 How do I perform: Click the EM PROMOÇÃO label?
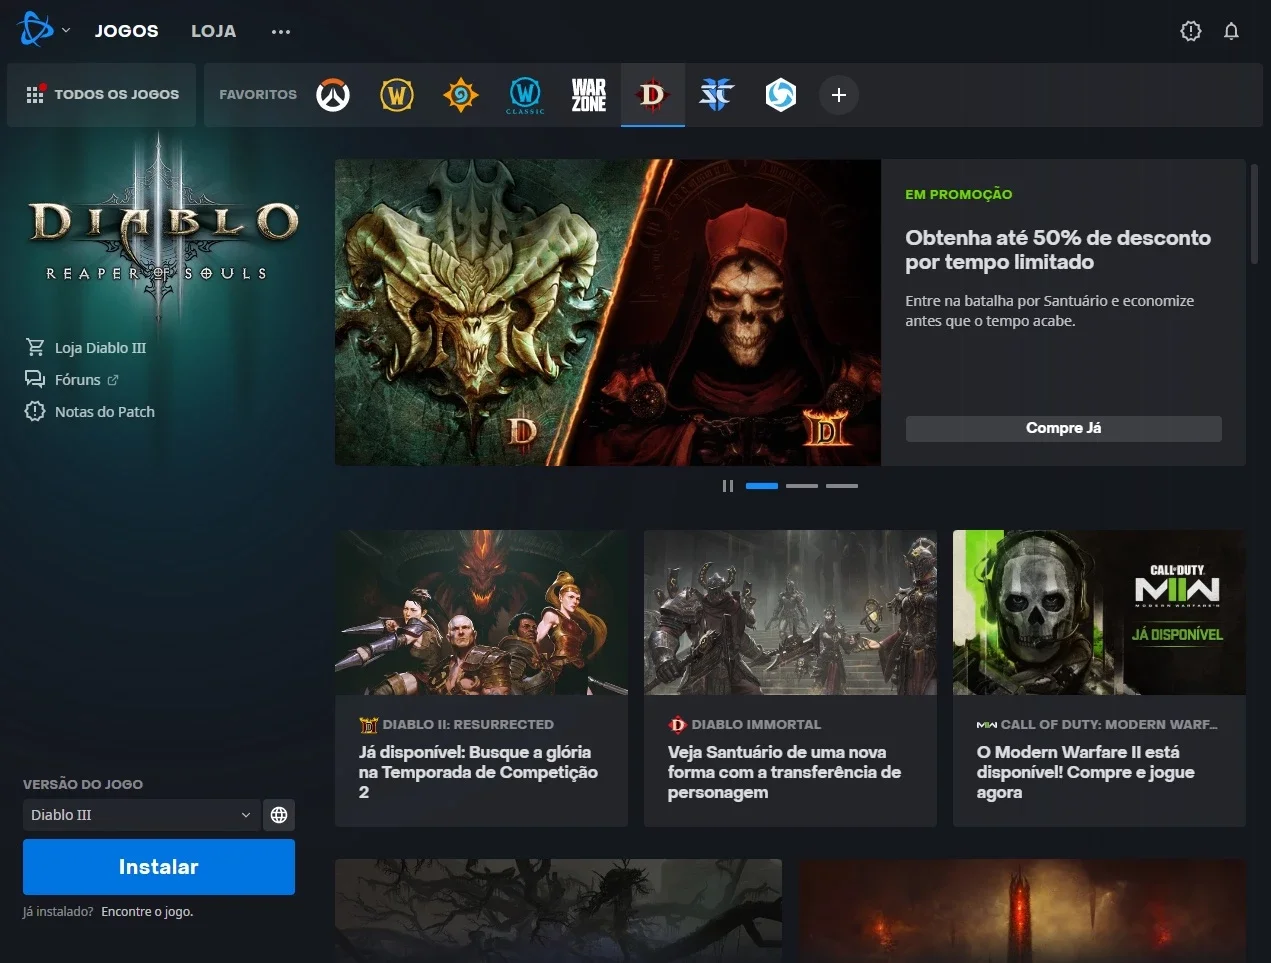(x=959, y=195)
